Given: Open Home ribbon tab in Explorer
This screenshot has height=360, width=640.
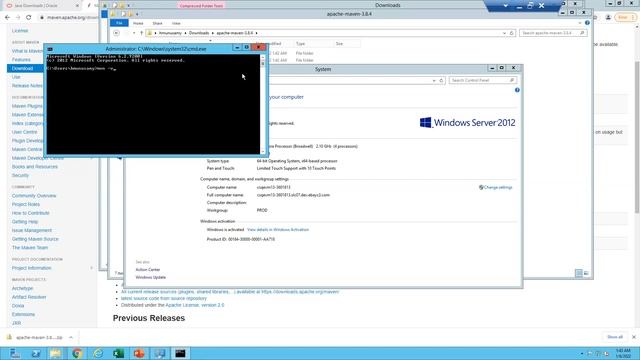Looking at the screenshot, I should click(138, 23).
